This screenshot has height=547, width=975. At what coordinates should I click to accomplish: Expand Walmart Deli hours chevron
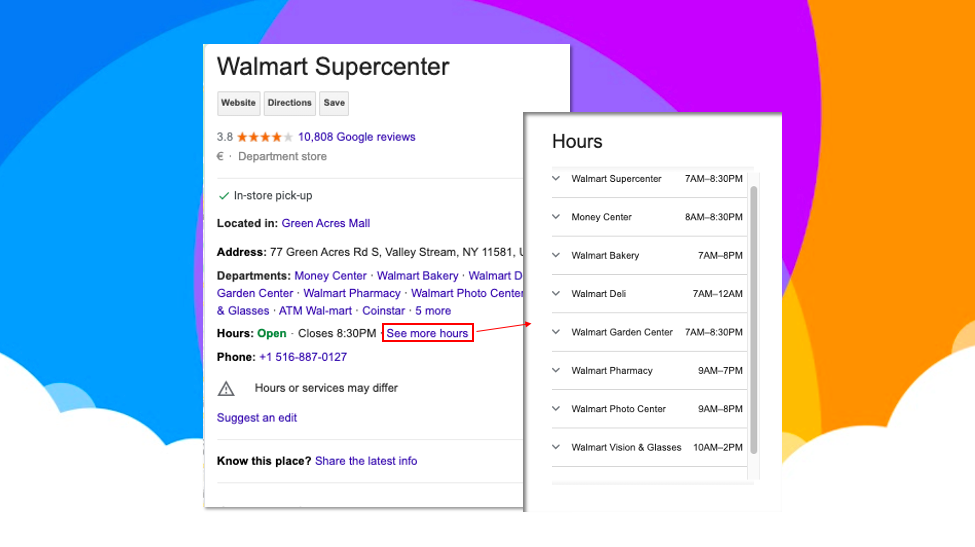coord(556,293)
